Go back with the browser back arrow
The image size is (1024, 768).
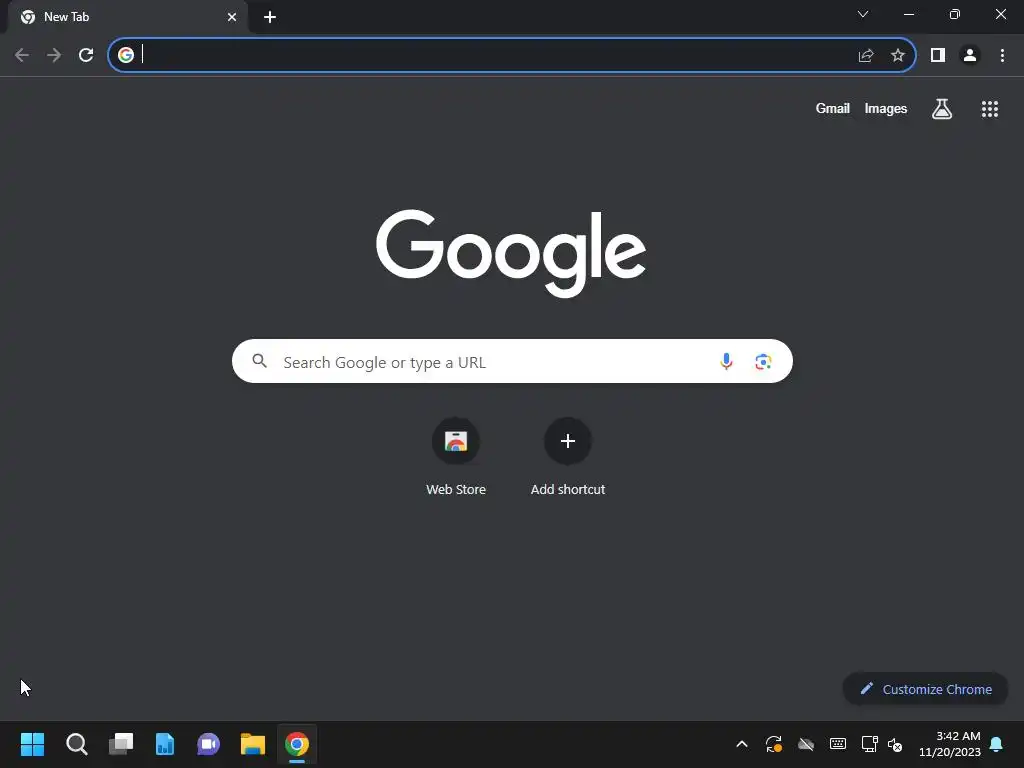point(22,55)
